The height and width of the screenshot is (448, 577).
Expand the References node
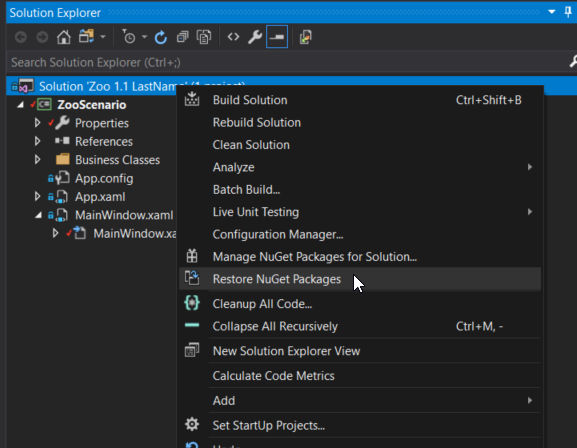click(38, 141)
